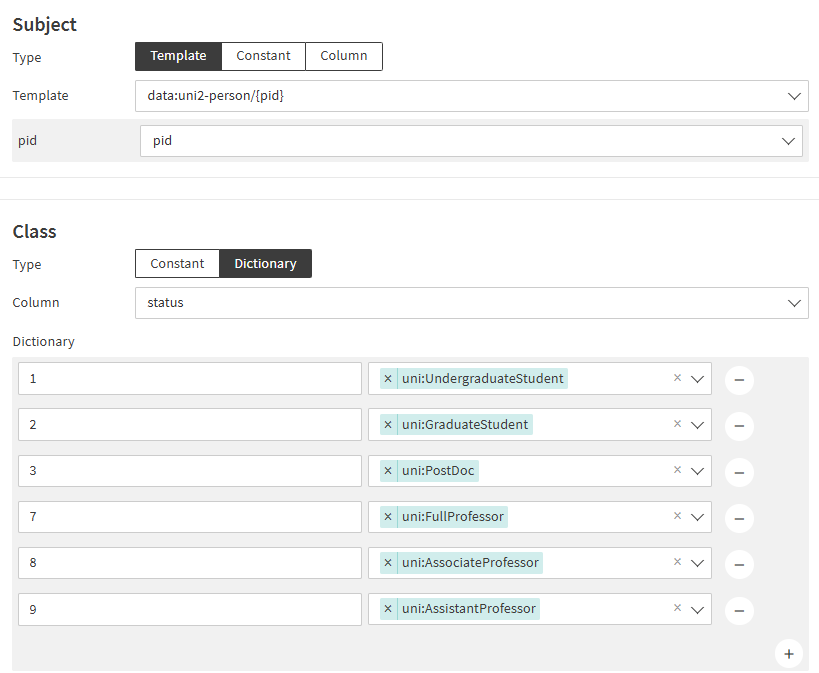Viewport: 819px width, 673px height.
Task: Open the Class Column status dropdown
Action: 795,303
